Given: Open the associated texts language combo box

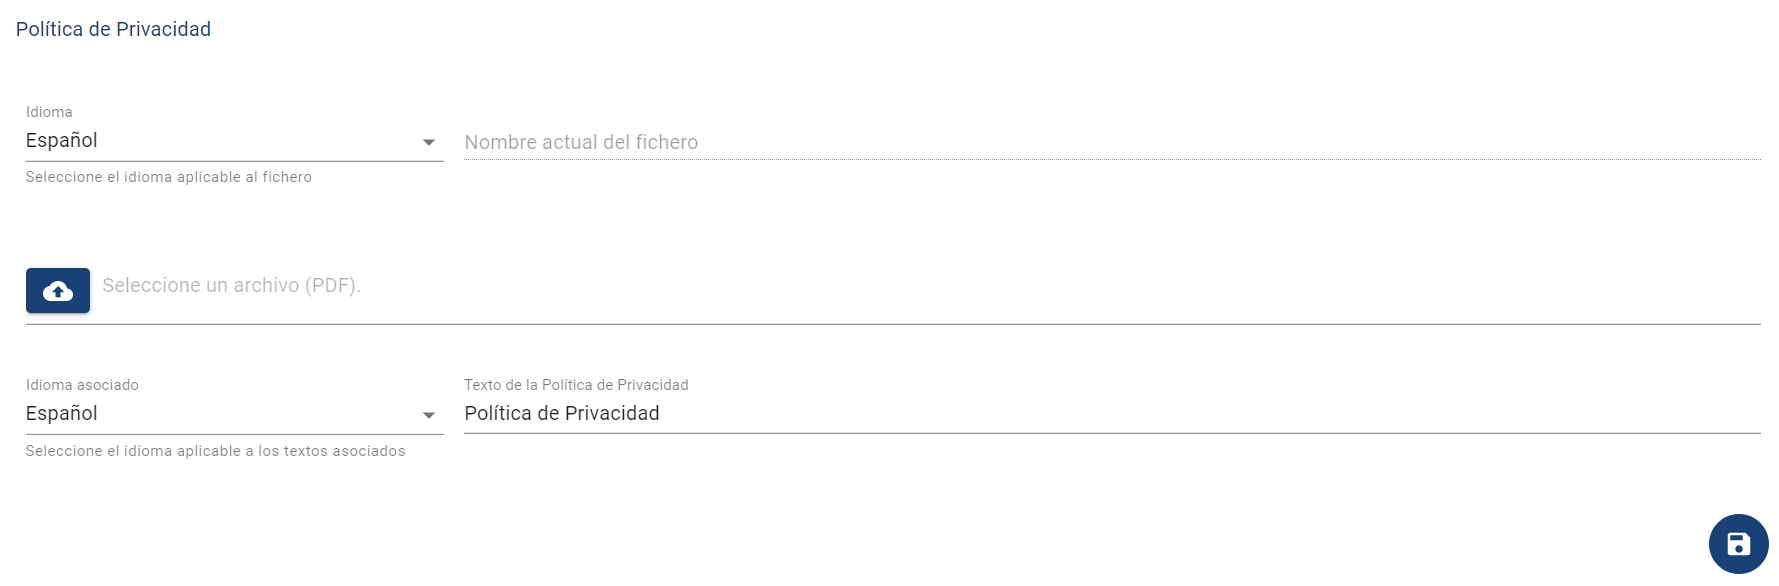Looking at the screenshot, I should pos(234,414).
